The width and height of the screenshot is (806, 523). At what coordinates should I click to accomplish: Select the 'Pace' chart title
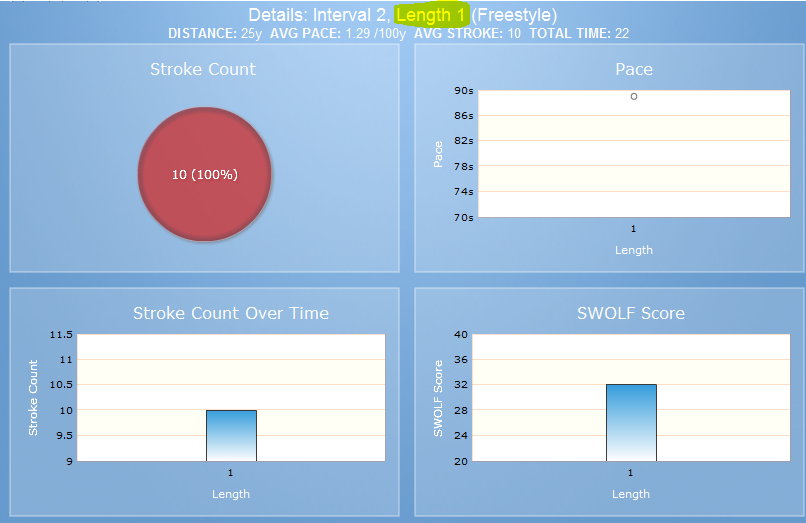[634, 69]
